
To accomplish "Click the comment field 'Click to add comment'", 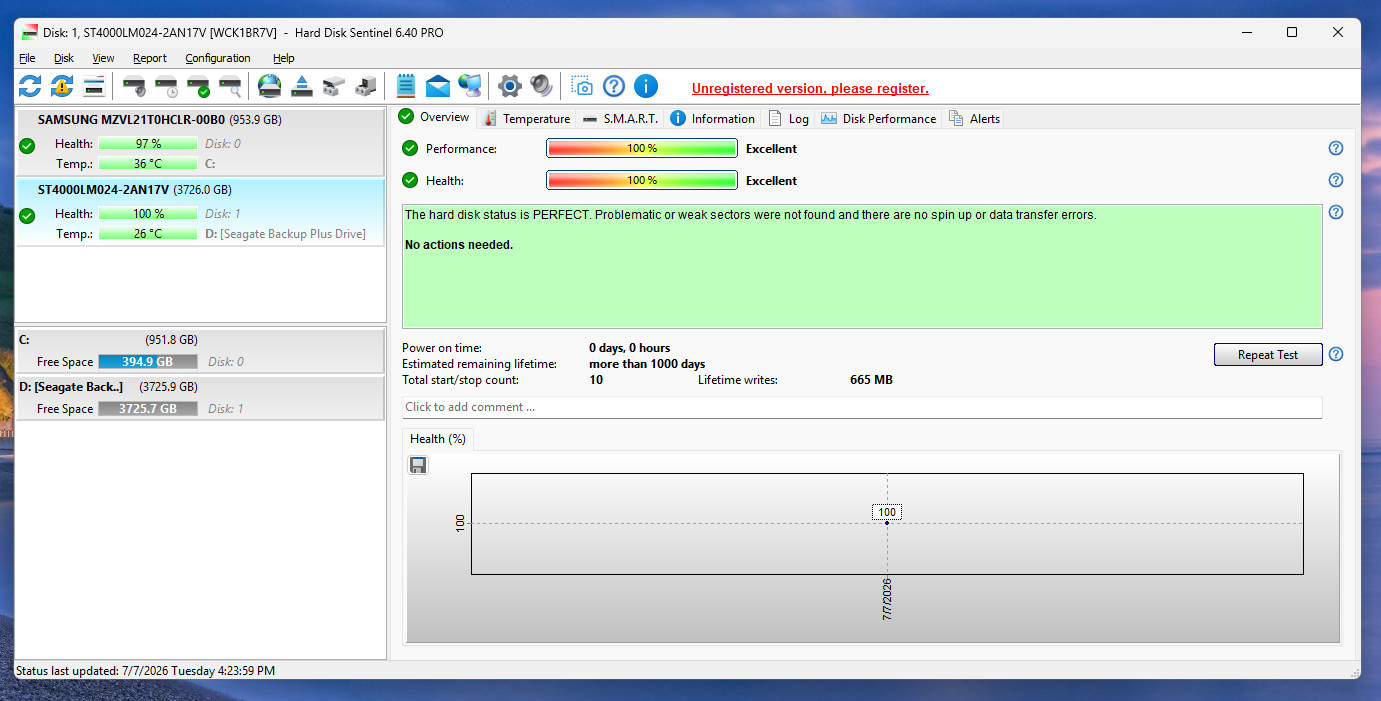I will point(862,407).
